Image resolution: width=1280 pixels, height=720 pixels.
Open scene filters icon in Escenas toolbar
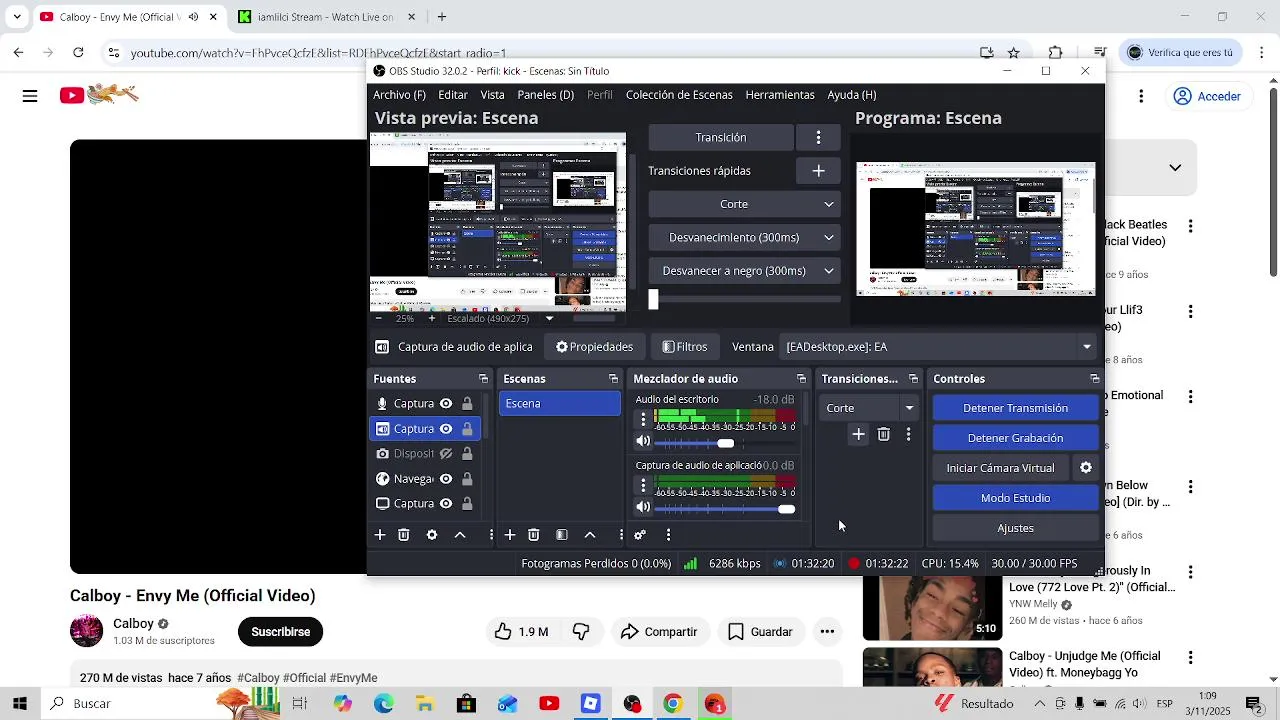(x=562, y=535)
